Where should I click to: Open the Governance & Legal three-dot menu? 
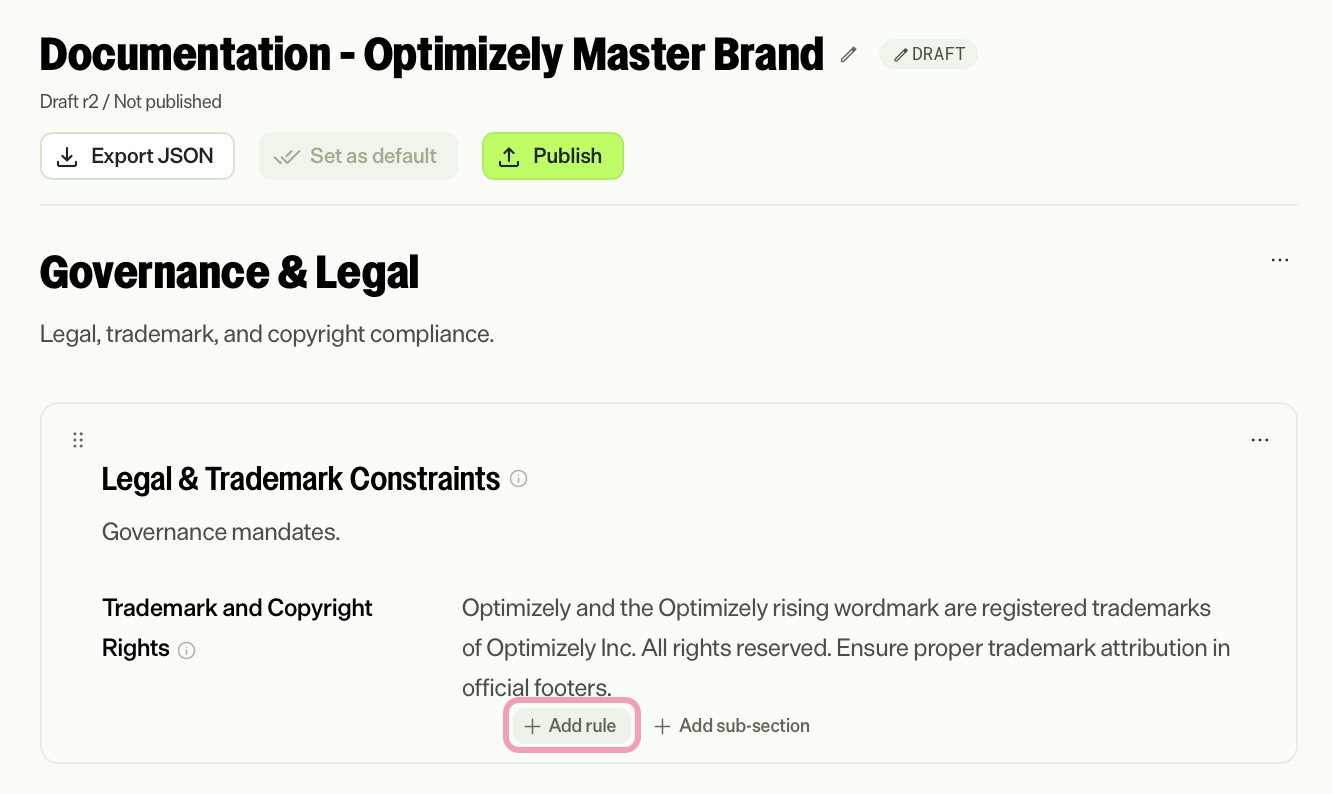[1279, 260]
